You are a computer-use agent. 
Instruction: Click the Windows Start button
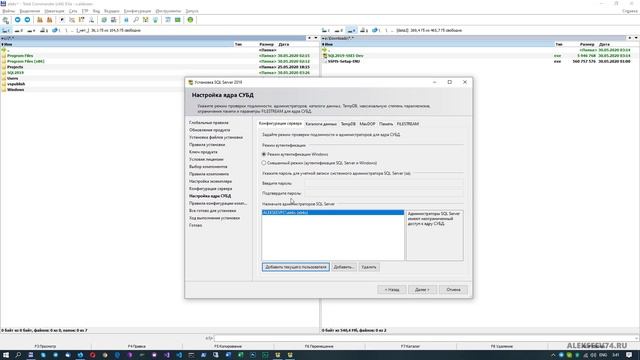6,355
